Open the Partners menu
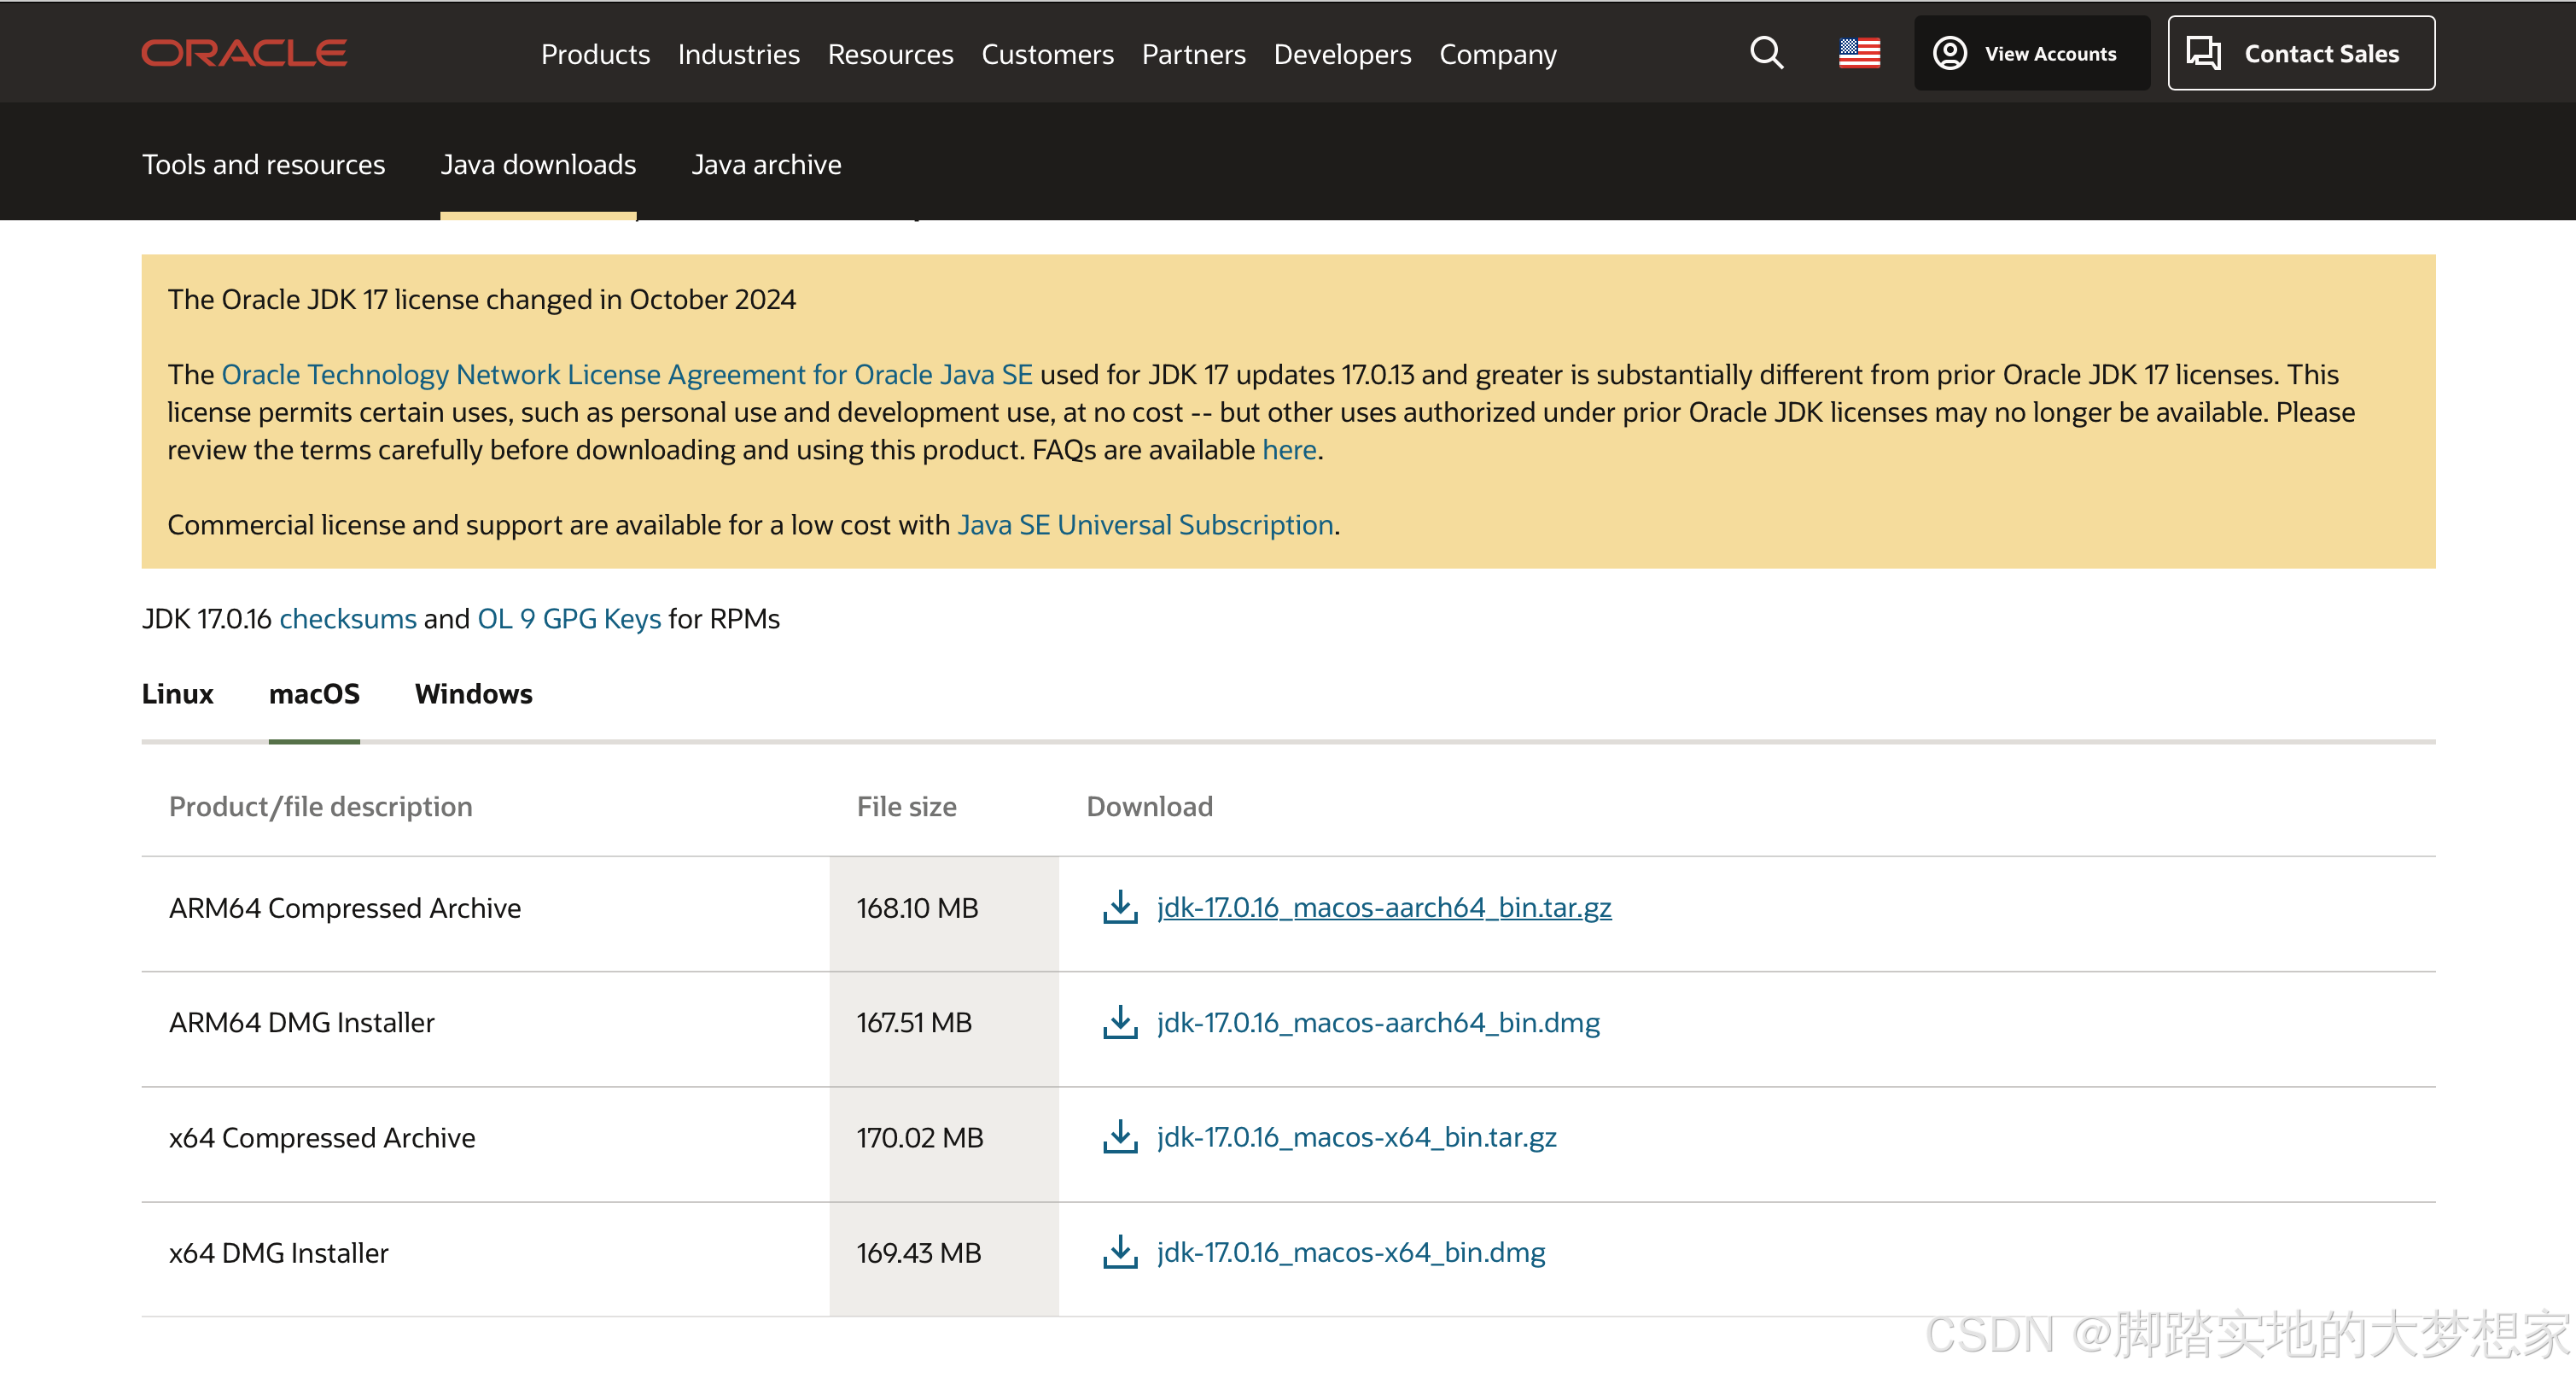 click(x=1193, y=54)
